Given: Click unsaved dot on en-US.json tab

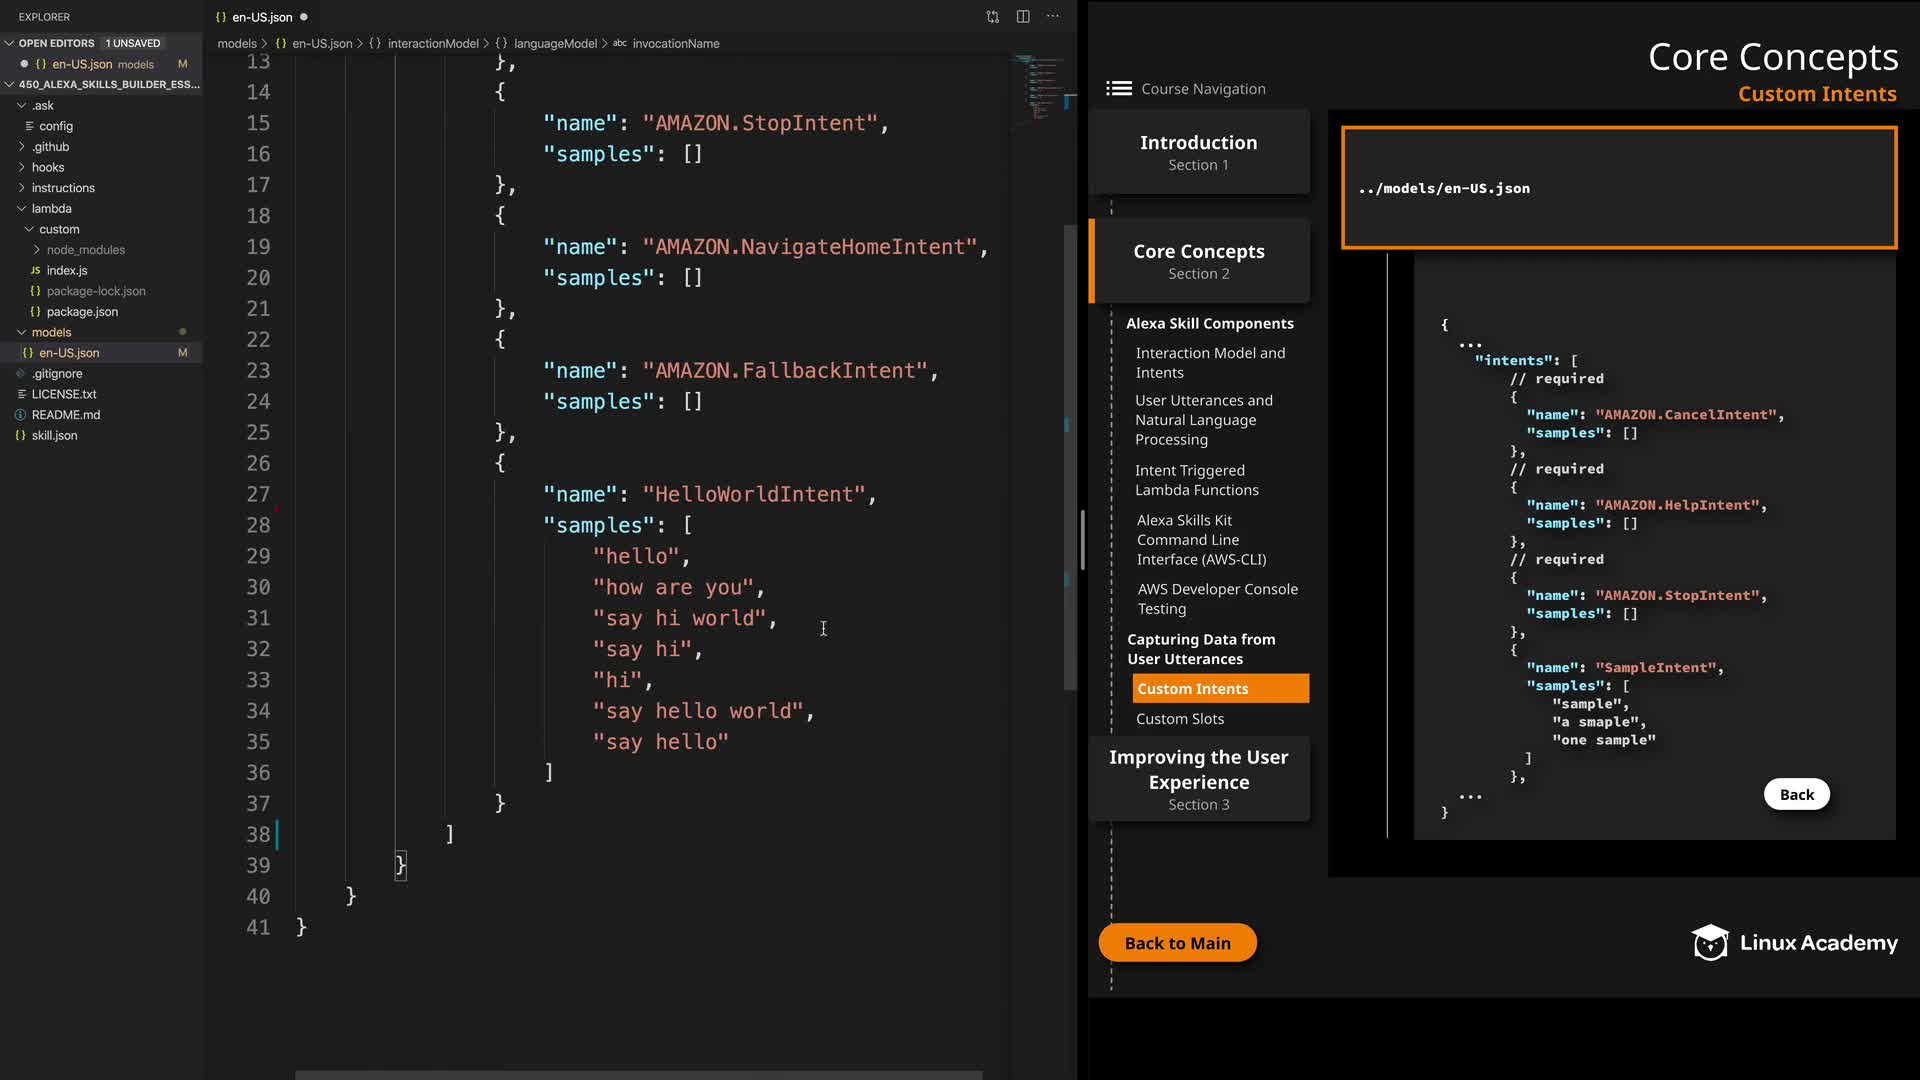Looking at the screenshot, I should (x=304, y=17).
